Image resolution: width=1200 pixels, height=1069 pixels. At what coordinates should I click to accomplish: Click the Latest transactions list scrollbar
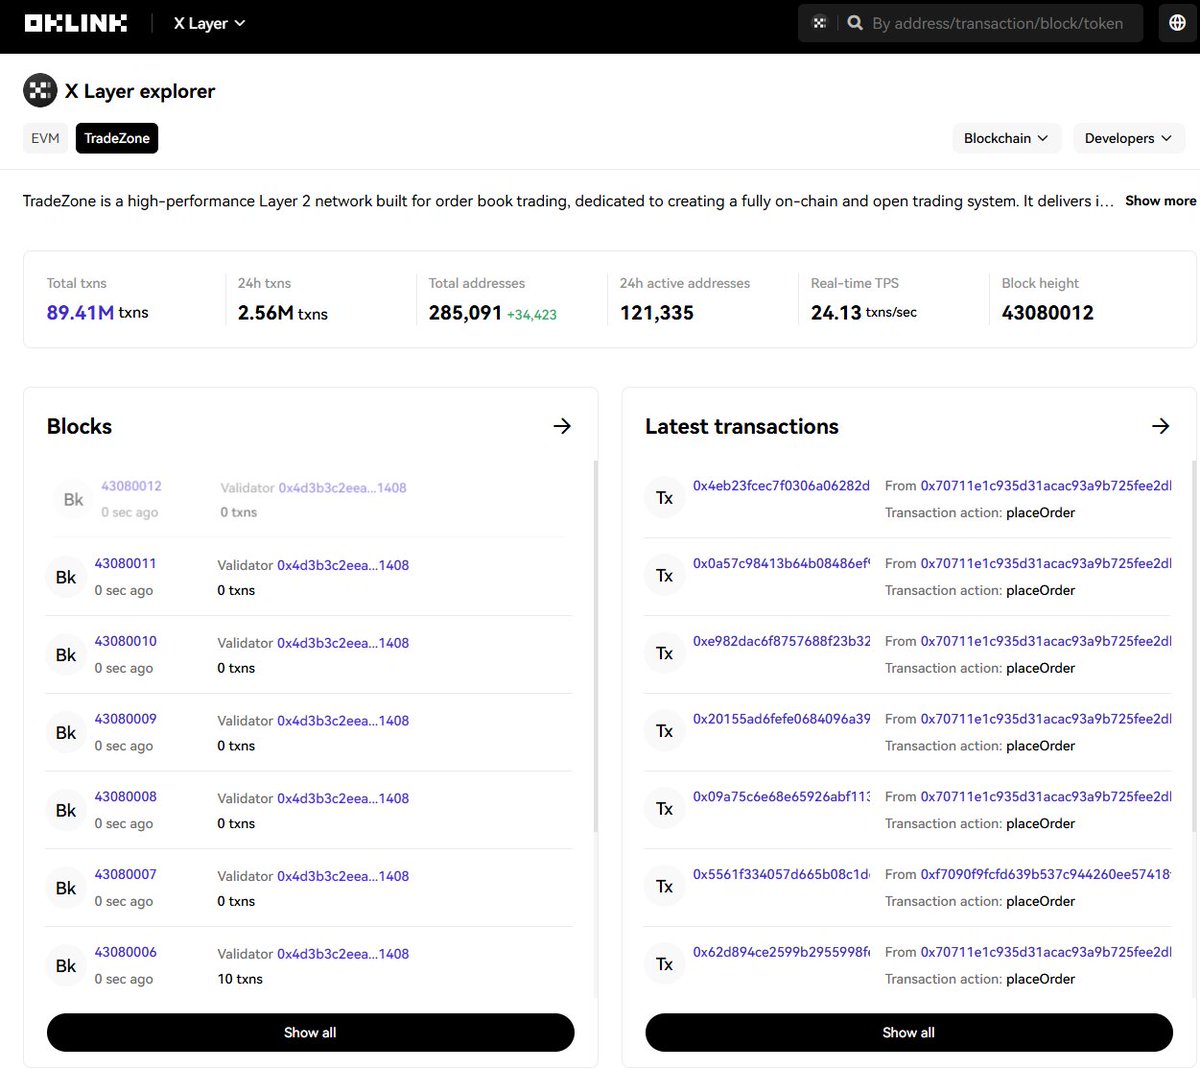[x=1194, y=647]
